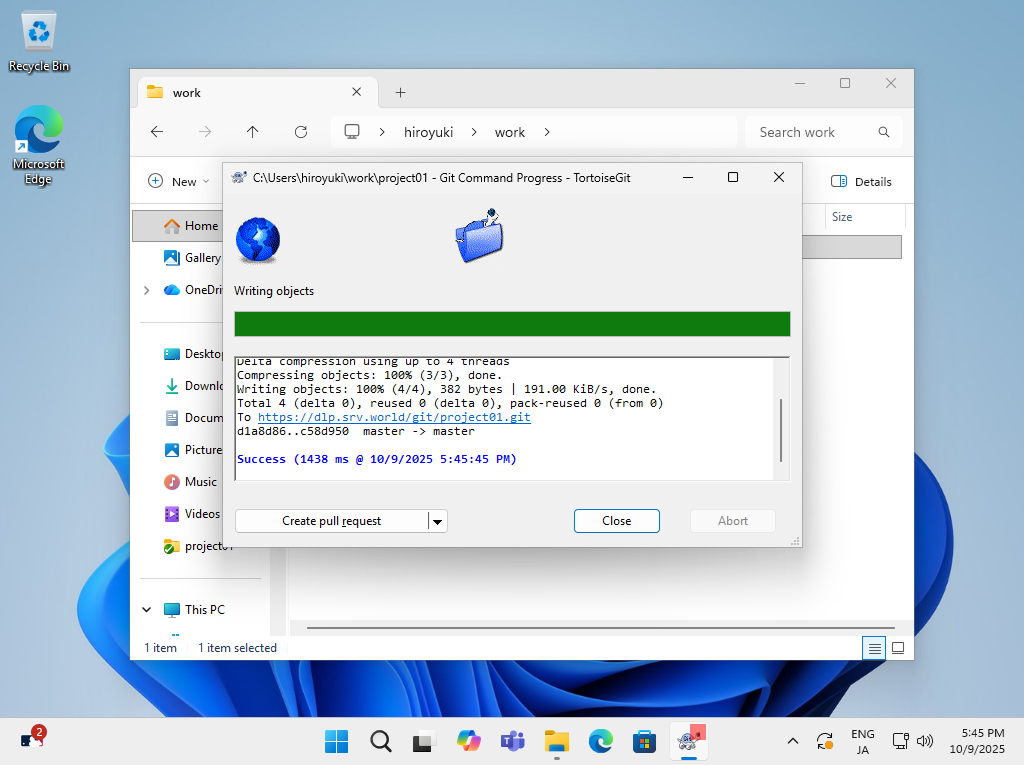
Task: Click the TortoiseGit taskbar icon
Action: pos(687,741)
